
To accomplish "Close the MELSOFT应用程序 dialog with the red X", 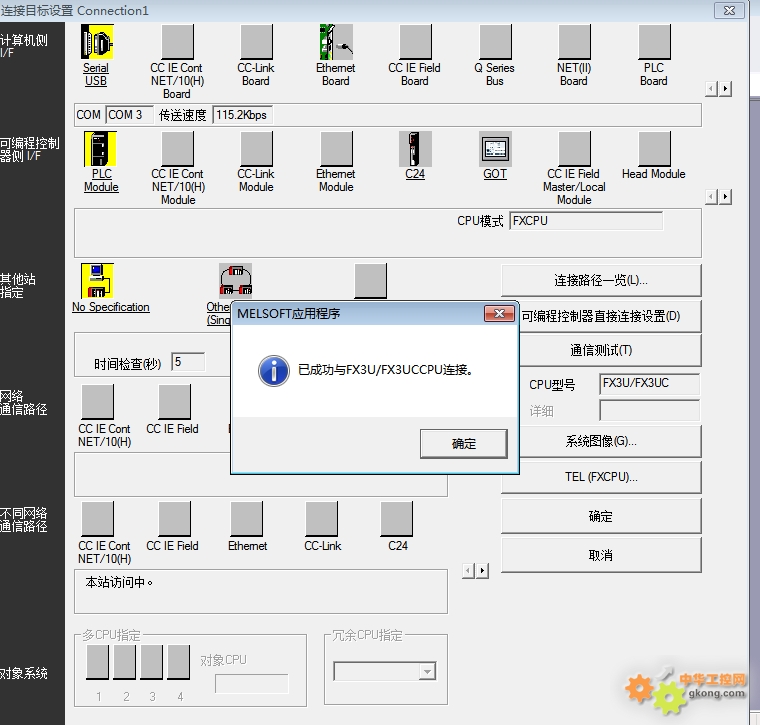I will 499,314.
